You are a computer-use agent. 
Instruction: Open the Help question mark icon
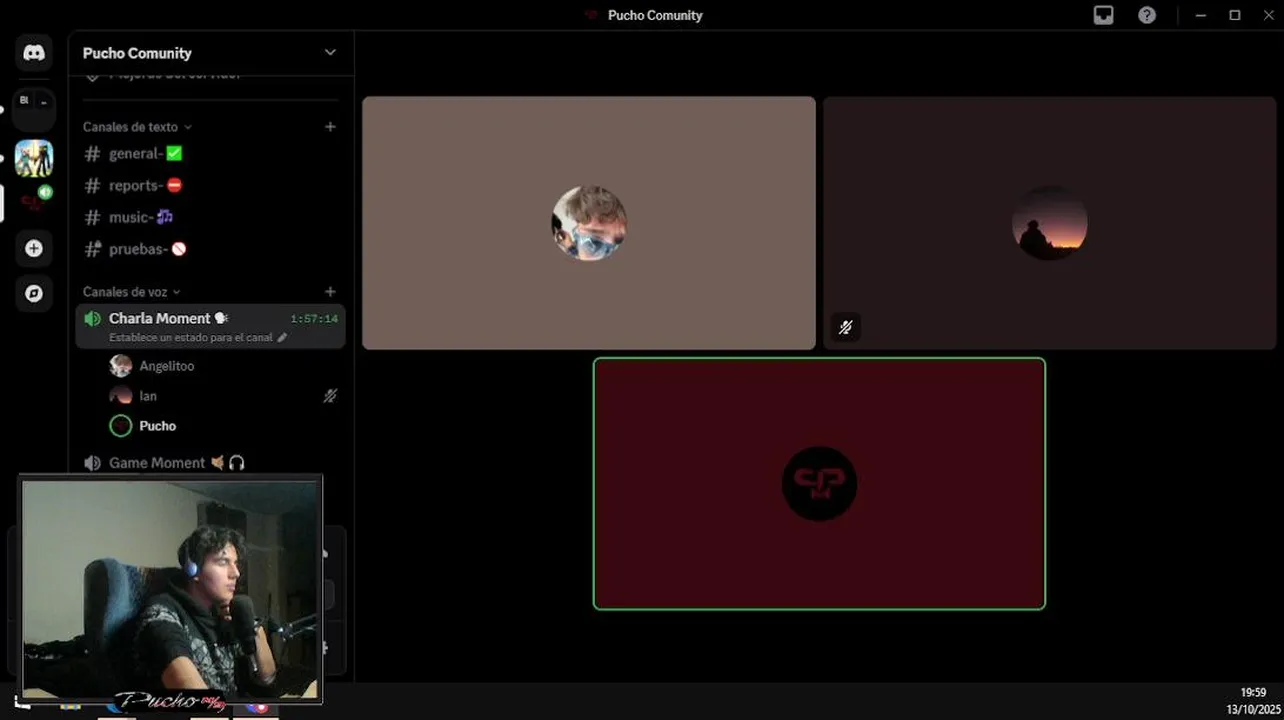[1147, 15]
